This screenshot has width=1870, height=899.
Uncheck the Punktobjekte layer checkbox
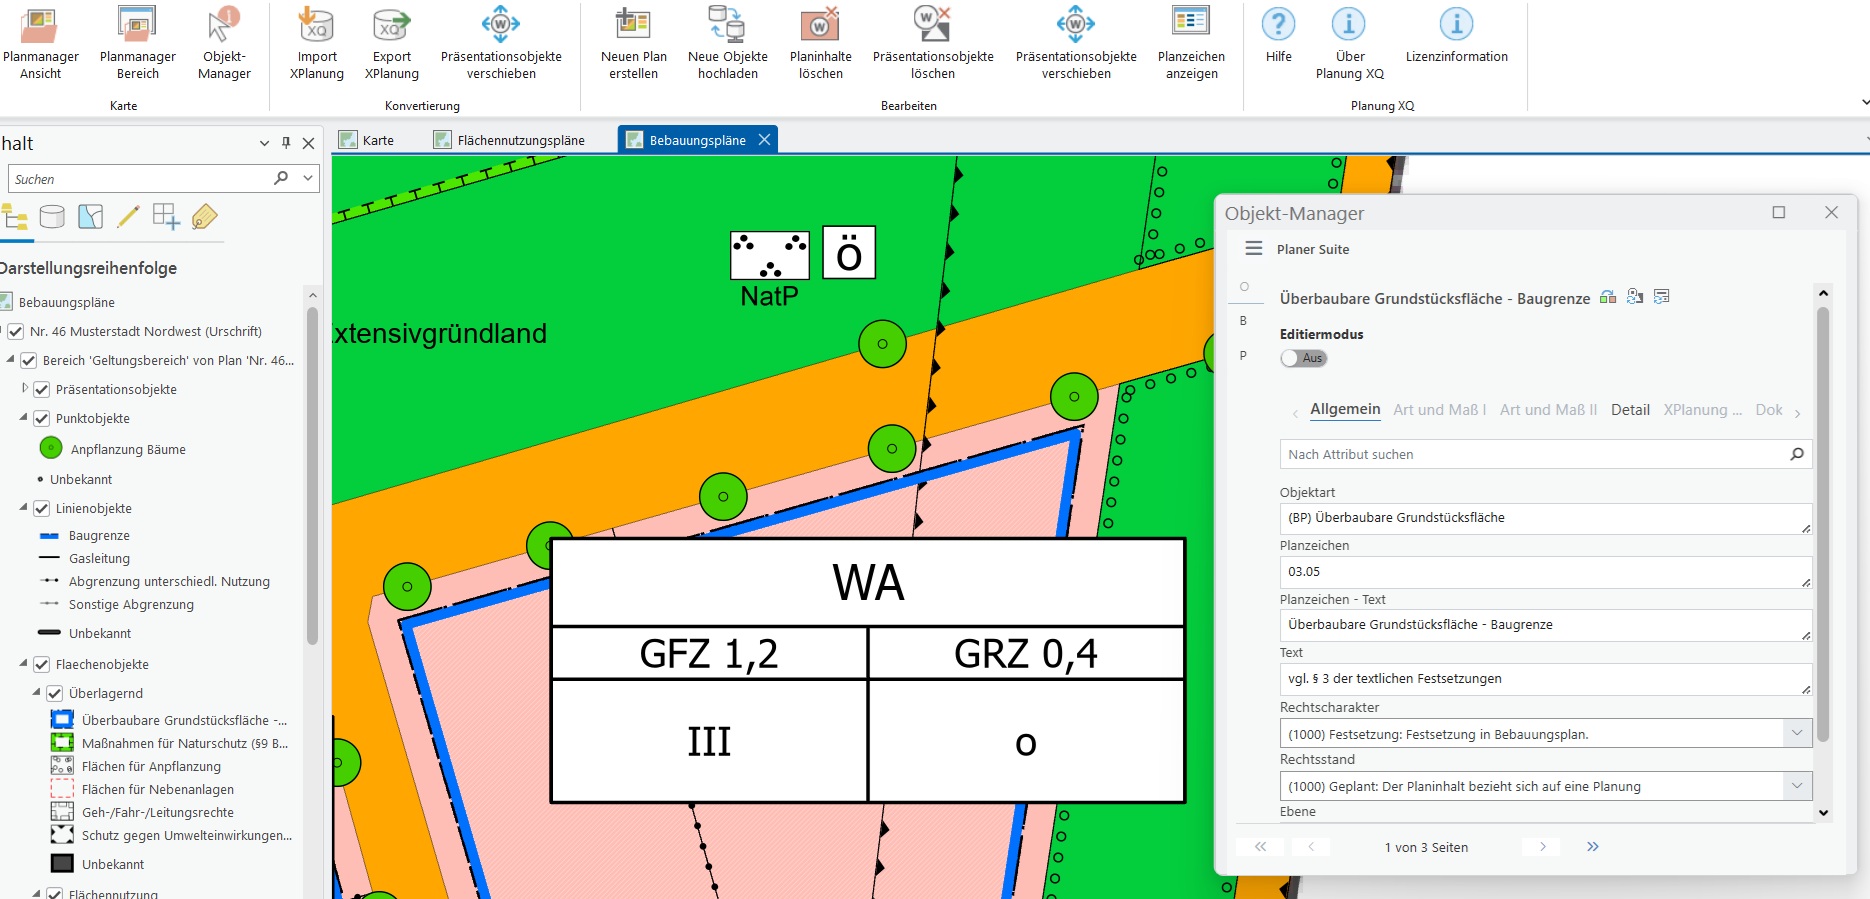click(x=42, y=419)
